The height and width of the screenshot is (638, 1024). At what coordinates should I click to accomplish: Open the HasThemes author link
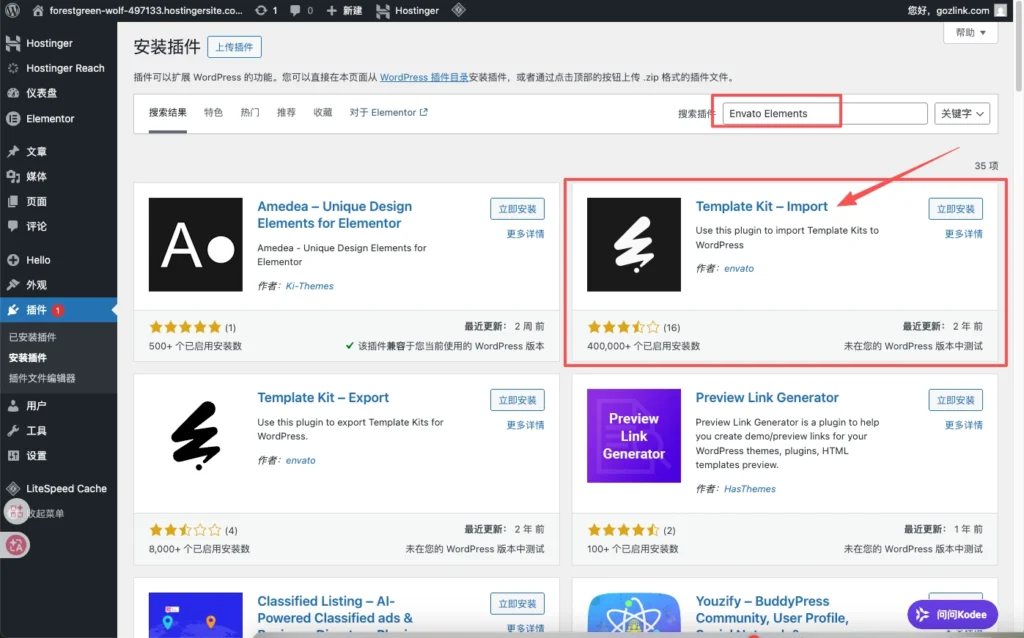pos(750,488)
